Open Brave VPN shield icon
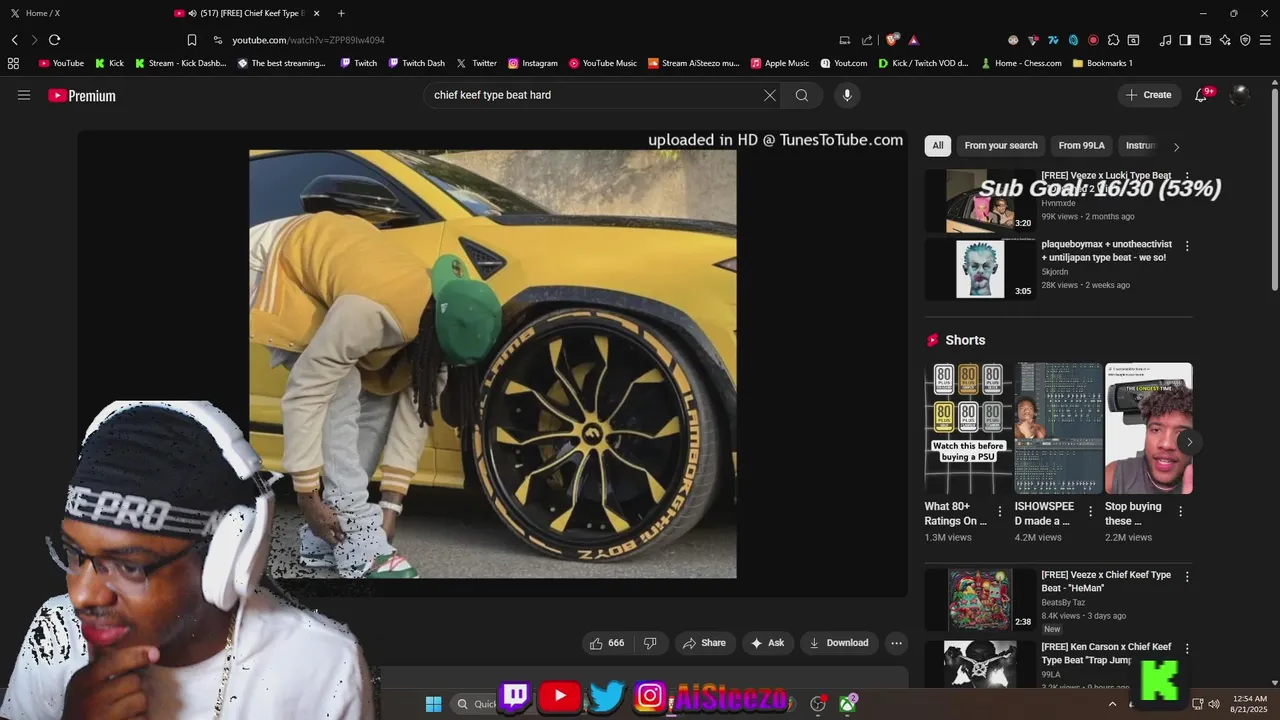1280x720 pixels. [x=1245, y=40]
